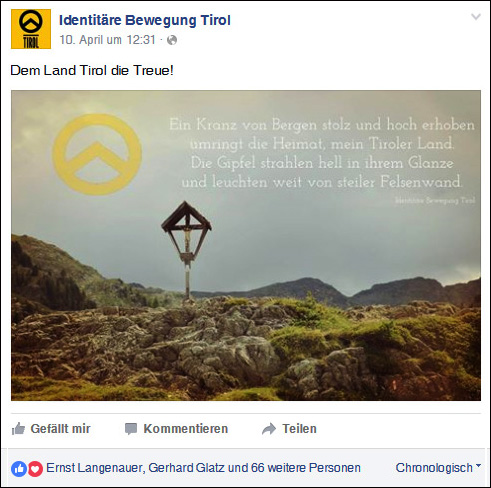Screen dimensions: 491x488
Task: Click the speech bubble comment icon
Action: pos(131,429)
